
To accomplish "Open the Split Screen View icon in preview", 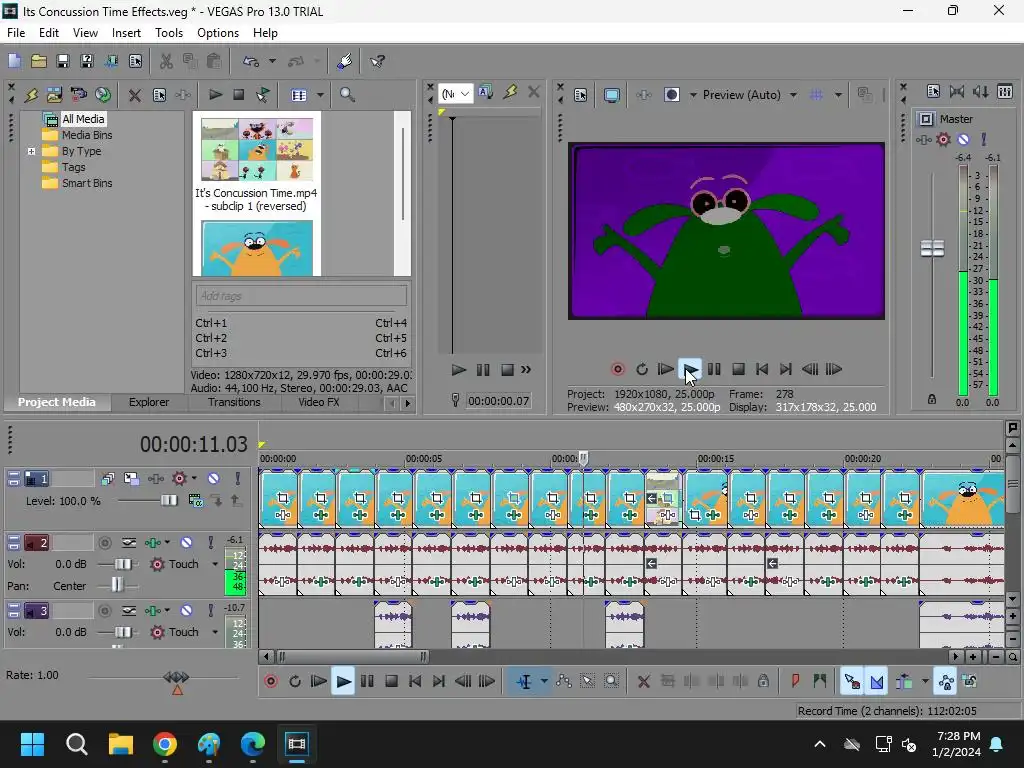I will 671,95.
